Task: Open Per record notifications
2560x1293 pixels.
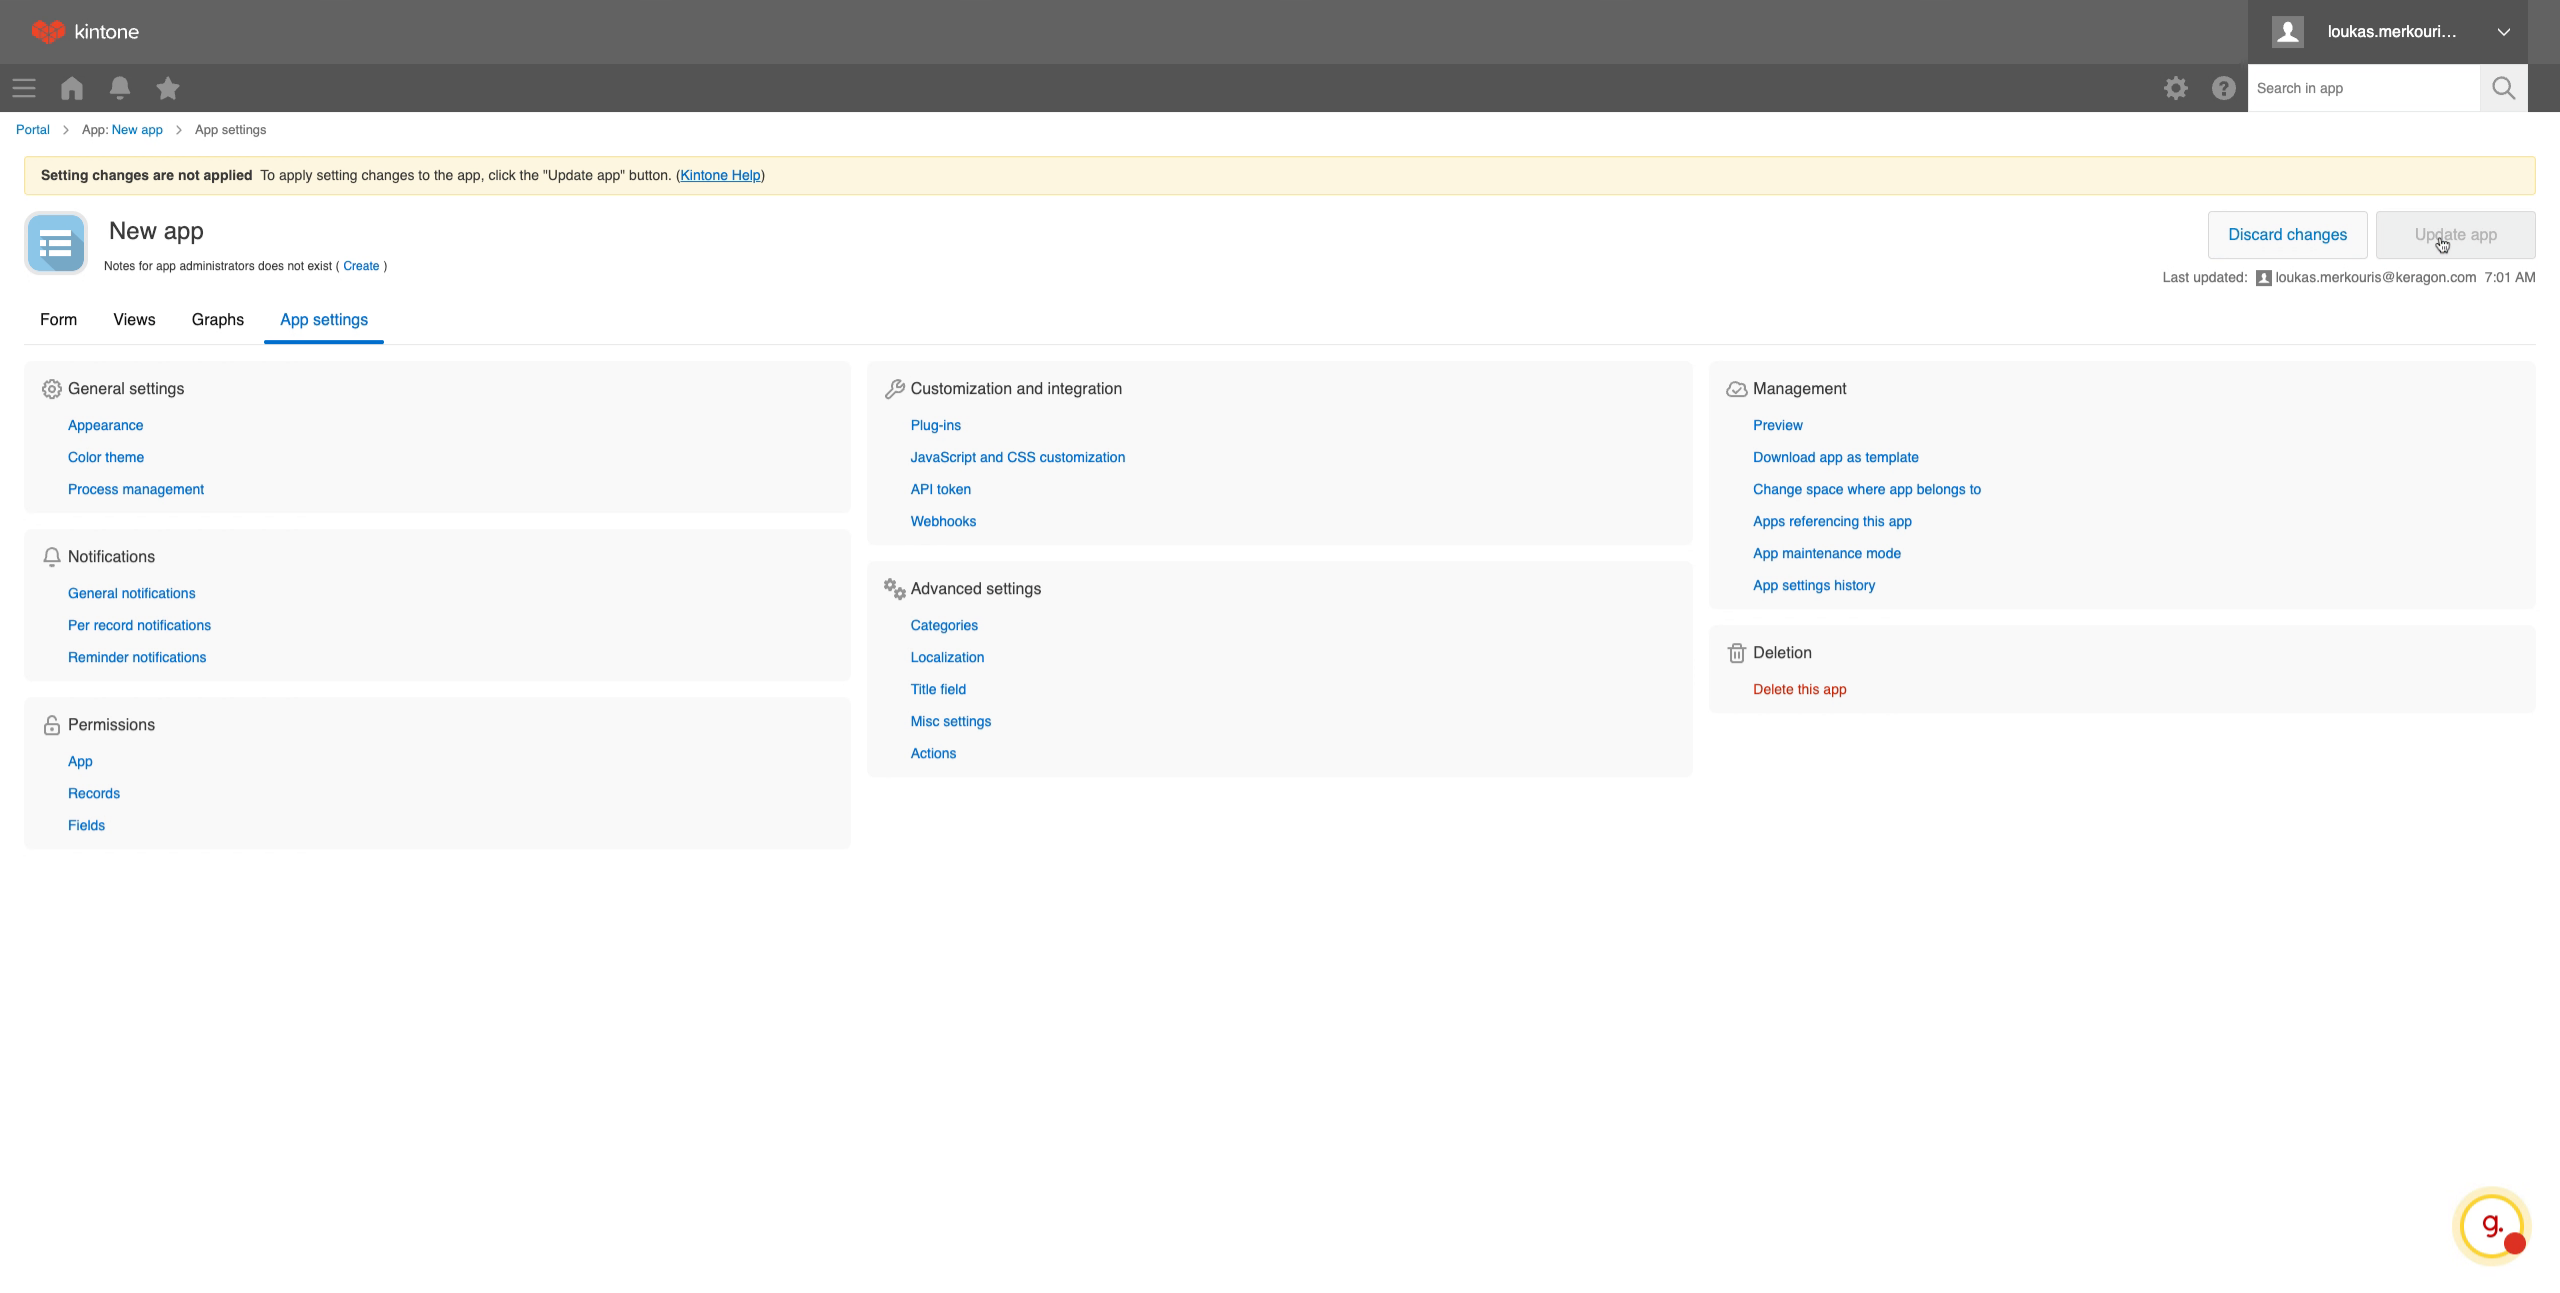Action: pyautogui.click(x=139, y=625)
